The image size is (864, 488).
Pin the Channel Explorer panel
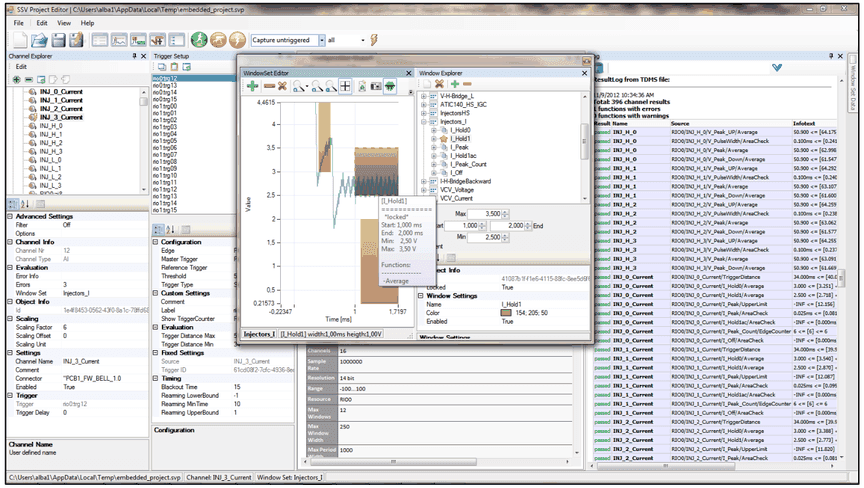[x=134, y=56]
